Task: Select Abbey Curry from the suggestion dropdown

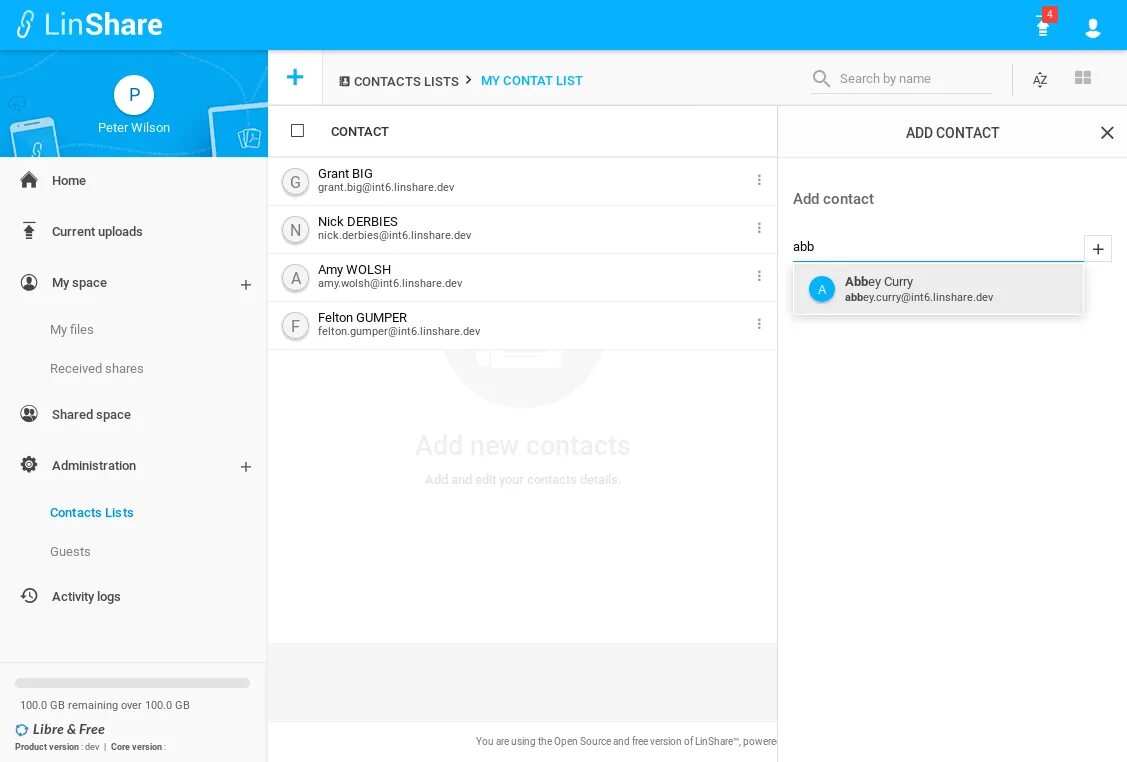Action: 937,289
